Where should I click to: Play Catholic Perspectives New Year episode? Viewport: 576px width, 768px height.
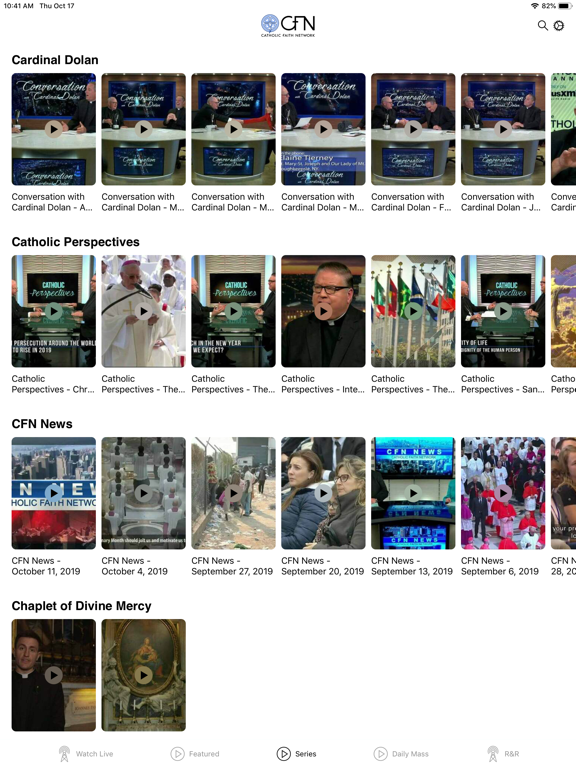234,311
